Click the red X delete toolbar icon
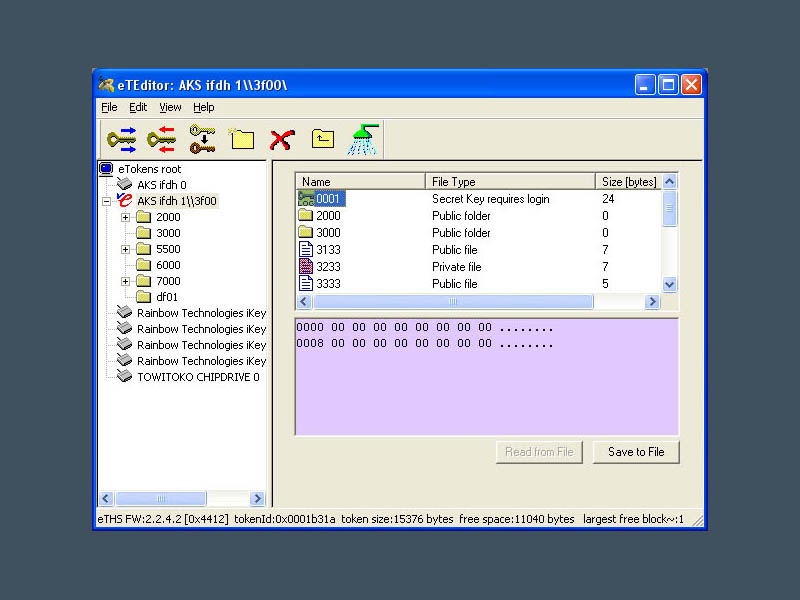 (x=282, y=140)
